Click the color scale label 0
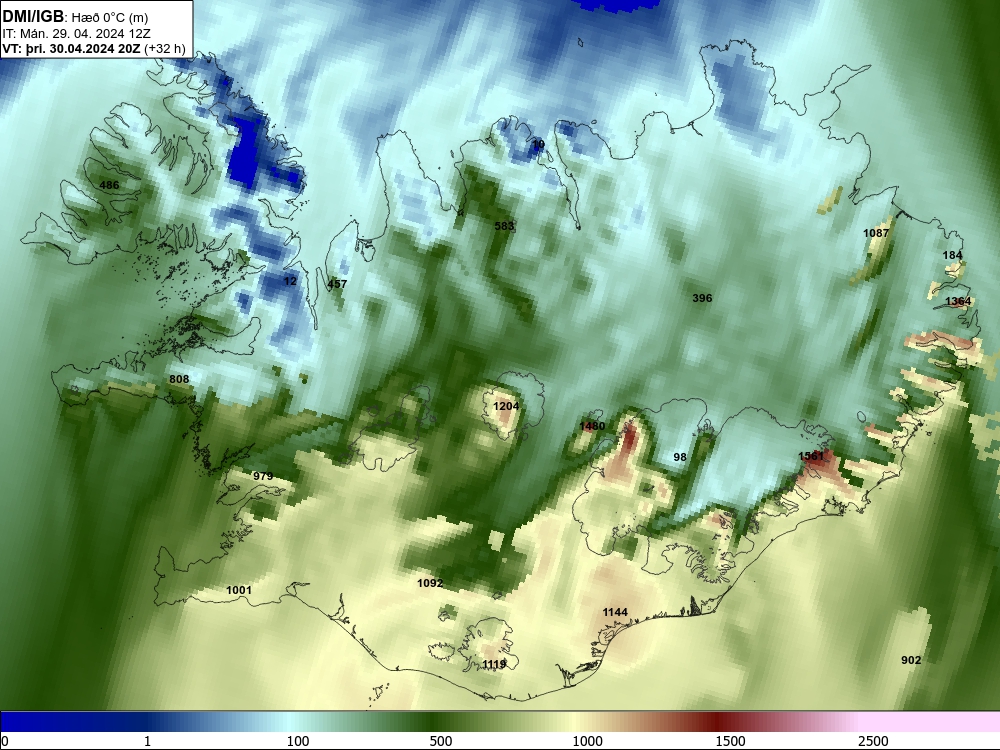Screen dimensions: 1000x750 pyautogui.click(x=6, y=741)
